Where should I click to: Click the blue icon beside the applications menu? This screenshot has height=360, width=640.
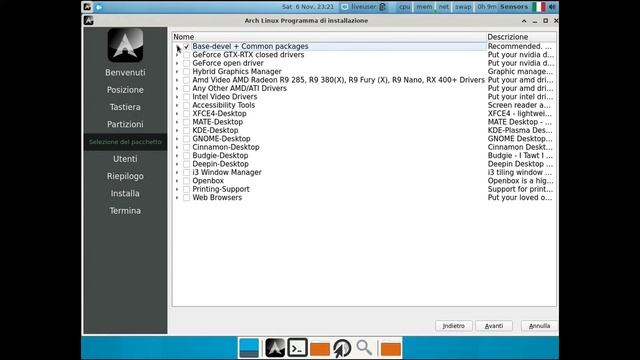pyautogui.click(x=99, y=7)
